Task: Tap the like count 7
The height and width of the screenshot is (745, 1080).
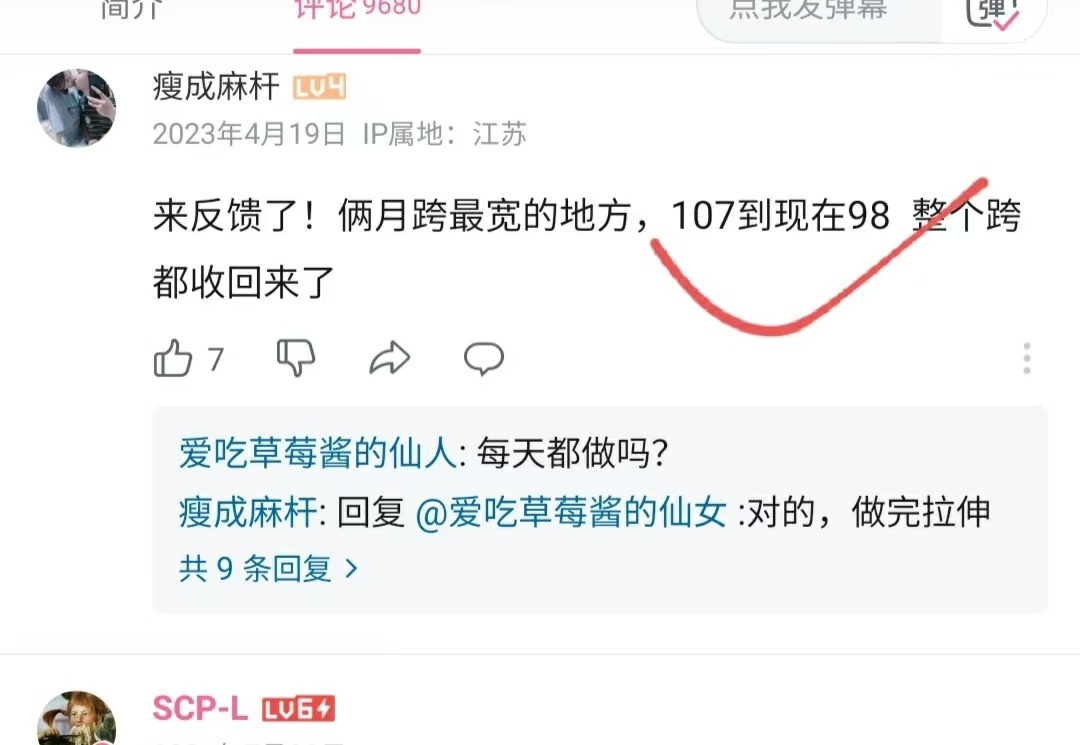Action: pyautogui.click(x=216, y=359)
